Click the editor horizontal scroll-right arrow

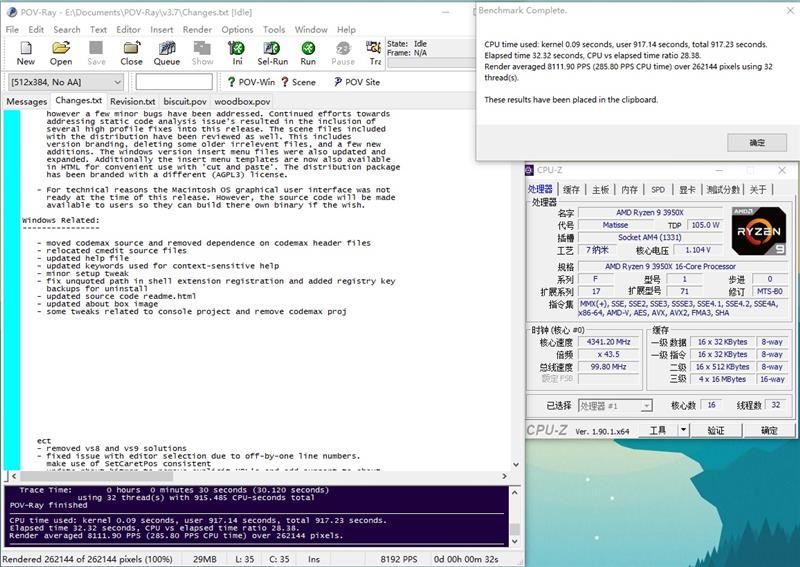[504, 476]
